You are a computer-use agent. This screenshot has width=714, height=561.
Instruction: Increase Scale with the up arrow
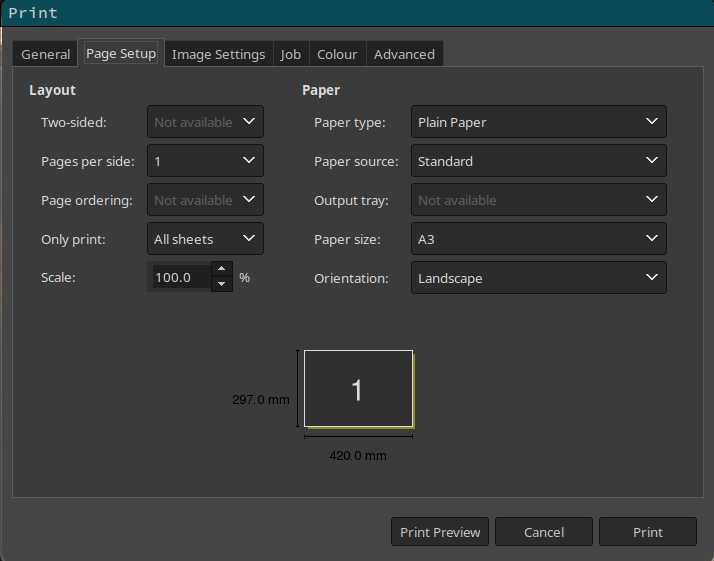pyautogui.click(x=222, y=269)
